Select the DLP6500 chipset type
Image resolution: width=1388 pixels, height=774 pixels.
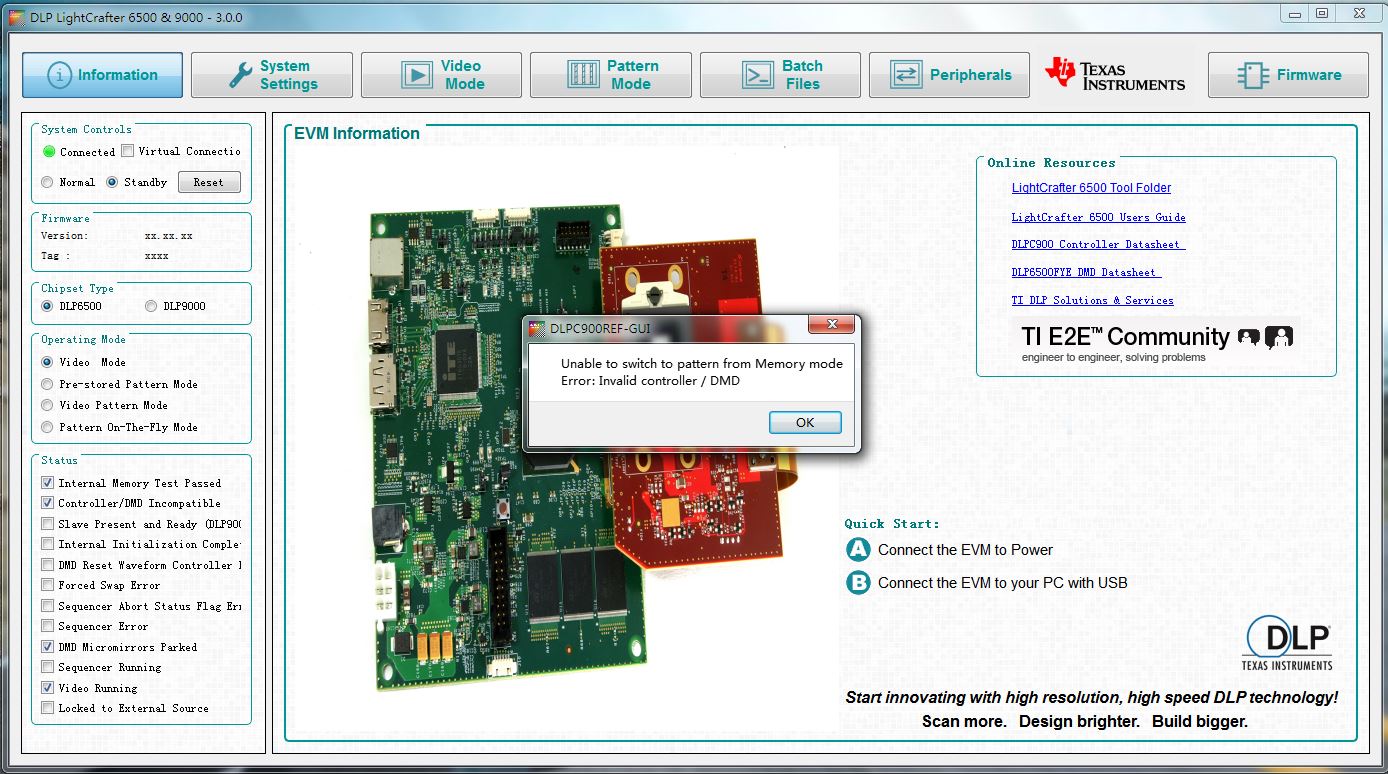47,306
